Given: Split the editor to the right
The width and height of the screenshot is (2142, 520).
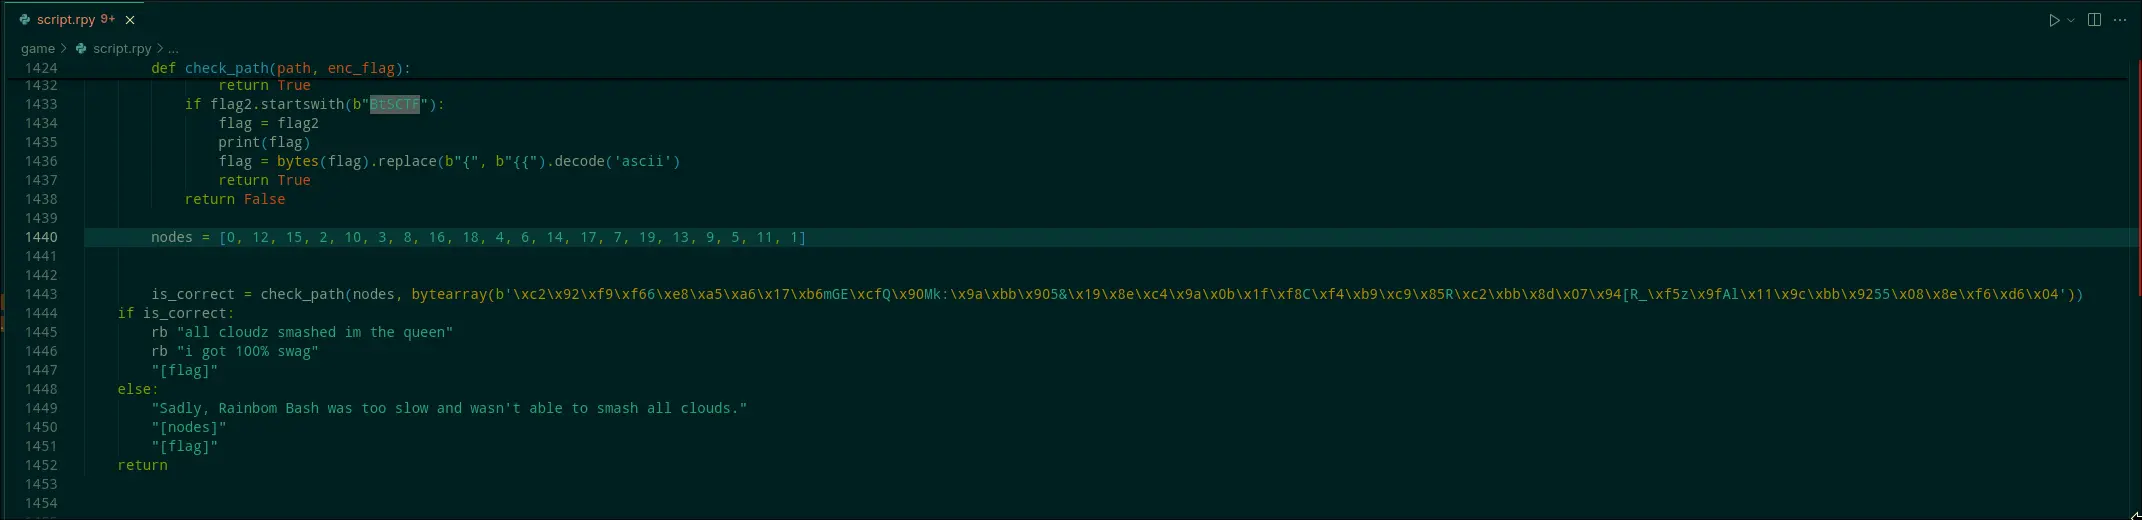Looking at the screenshot, I should tap(2094, 20).
